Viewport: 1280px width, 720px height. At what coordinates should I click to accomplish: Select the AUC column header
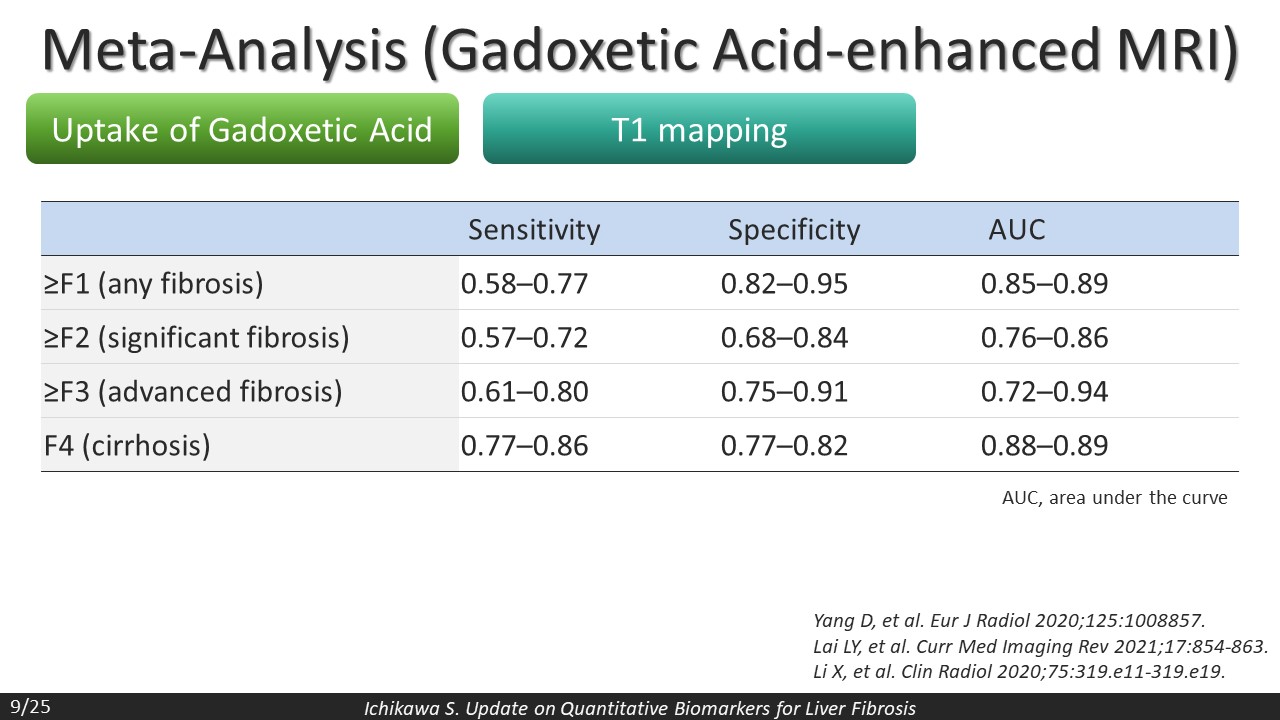[x=1016, y=230]
